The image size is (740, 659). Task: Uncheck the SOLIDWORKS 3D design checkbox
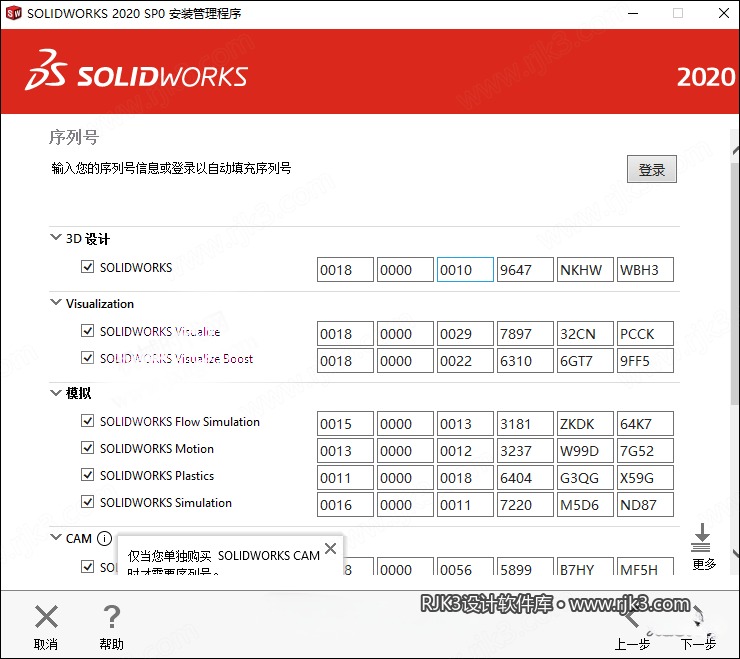pyautogui.click(x=87, y=267)
